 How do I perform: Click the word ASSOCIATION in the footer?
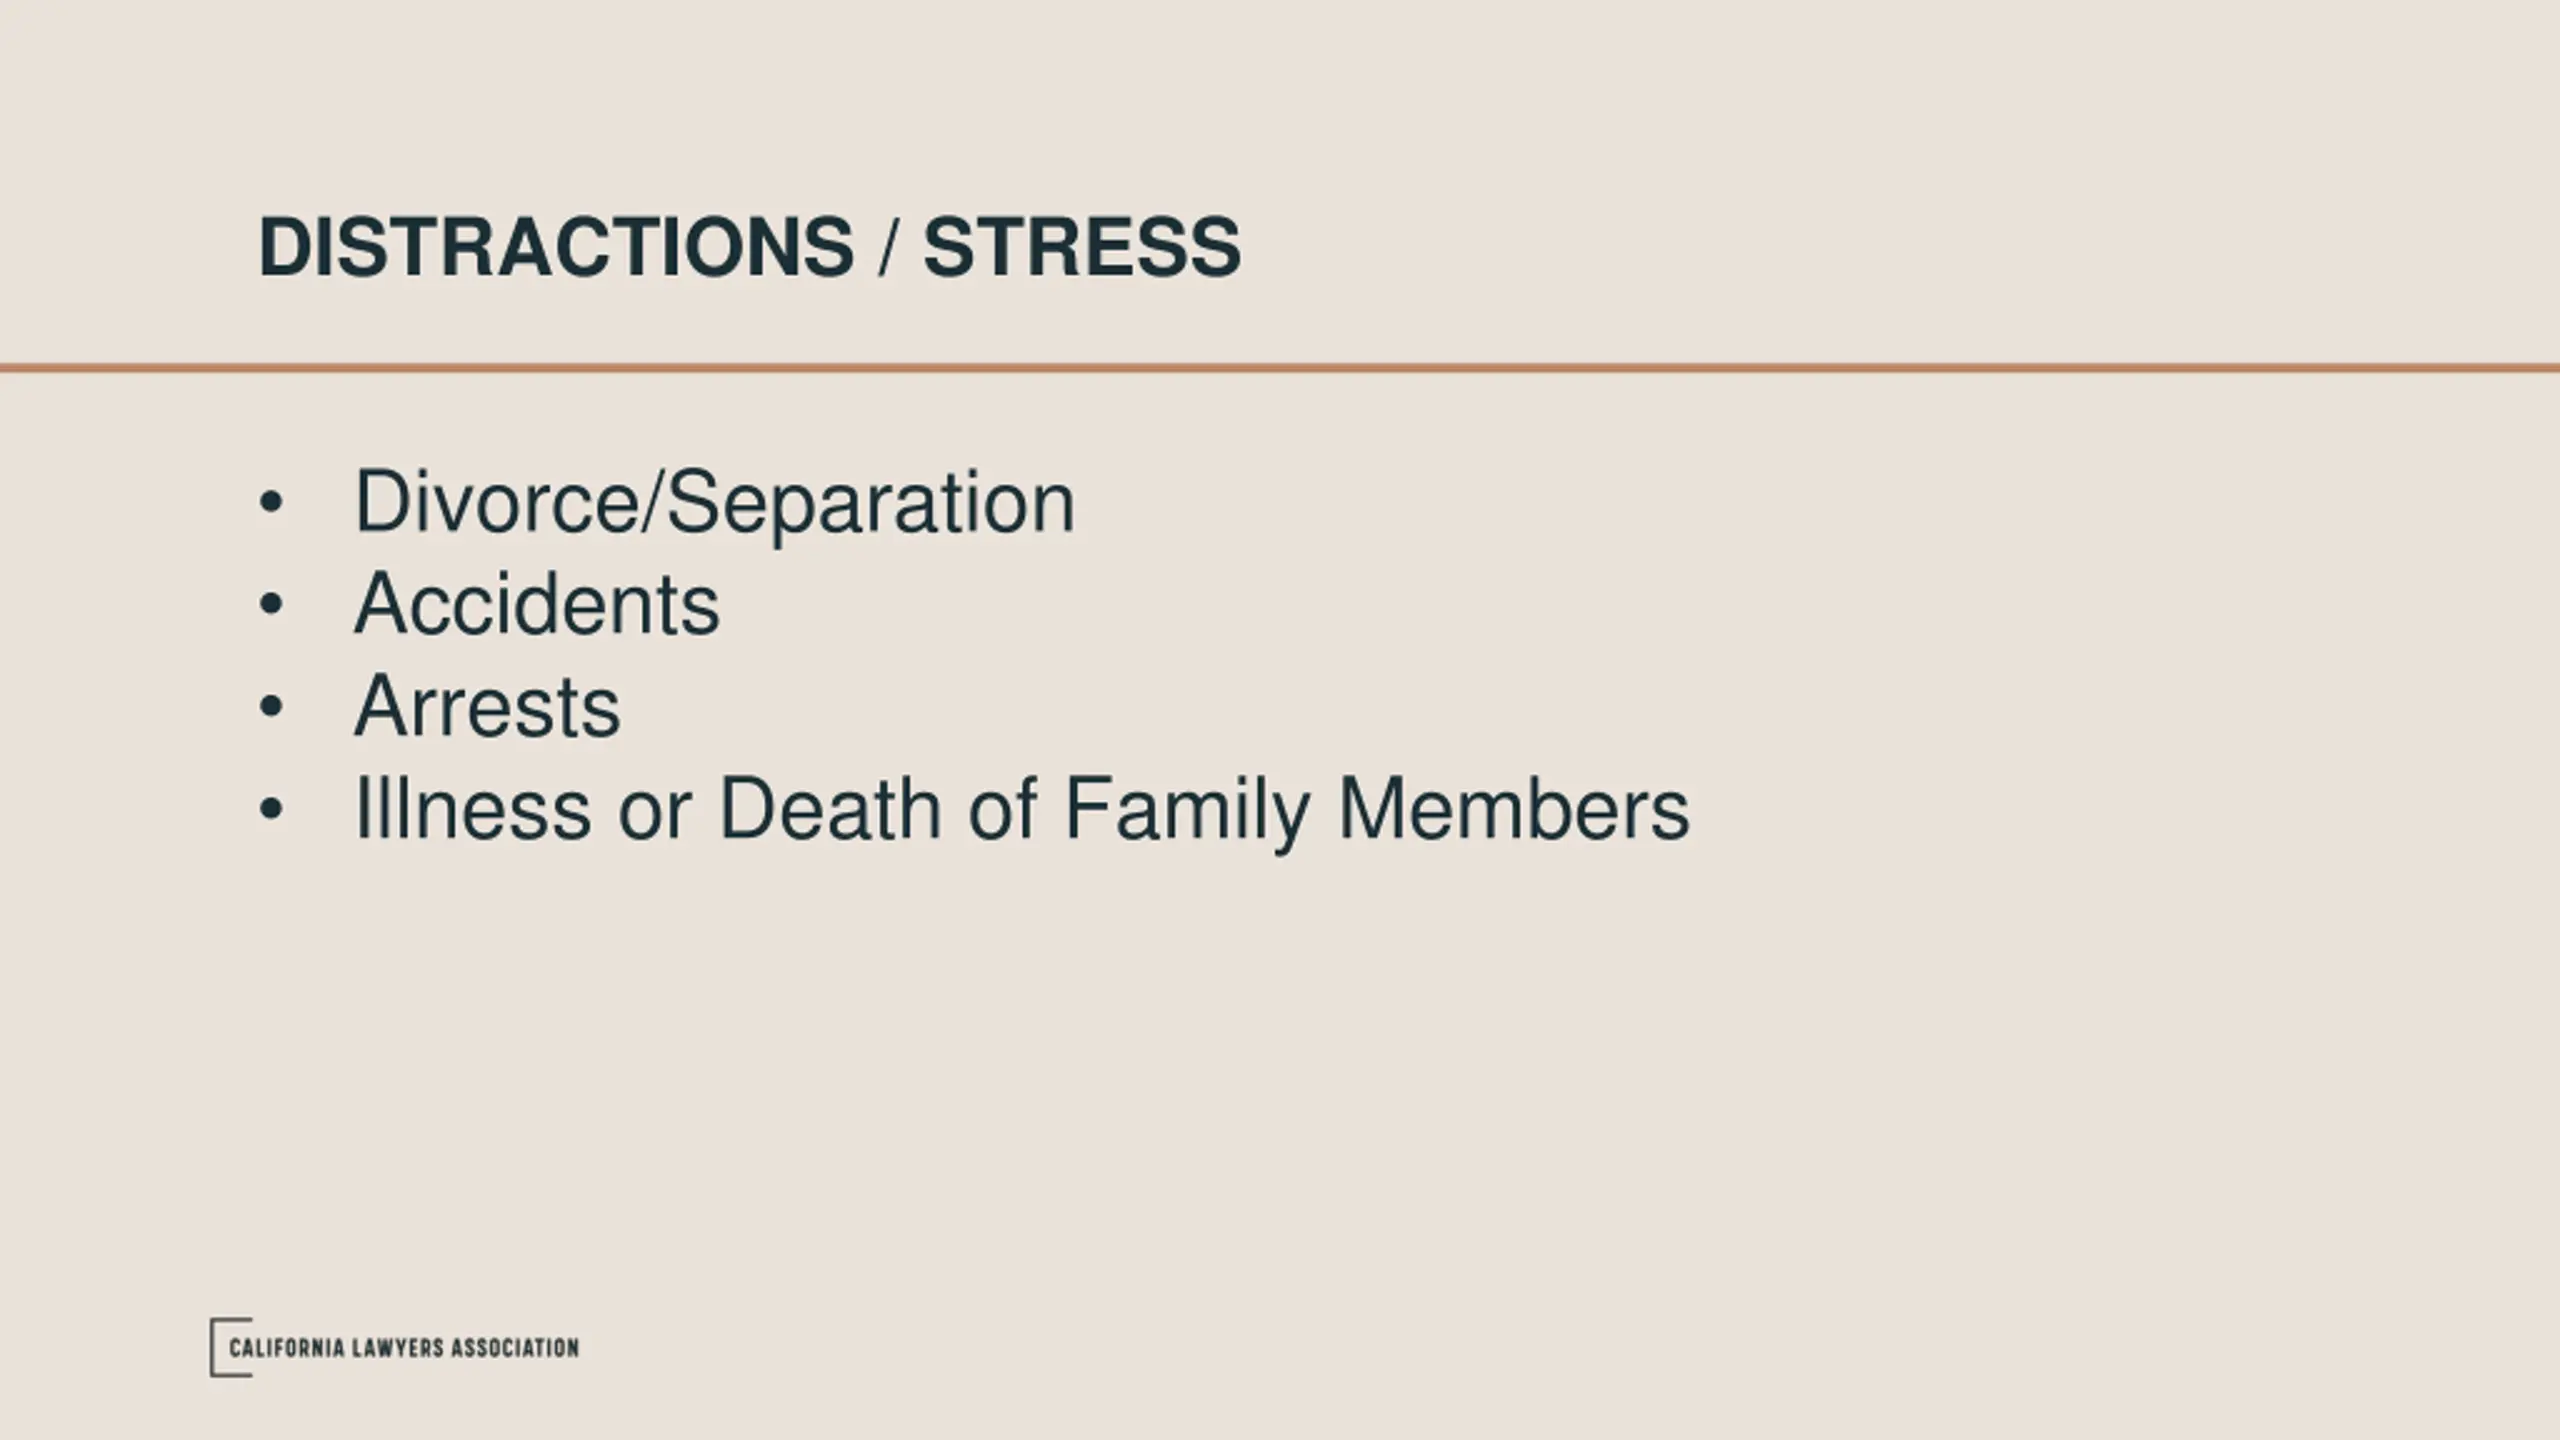515,1348
